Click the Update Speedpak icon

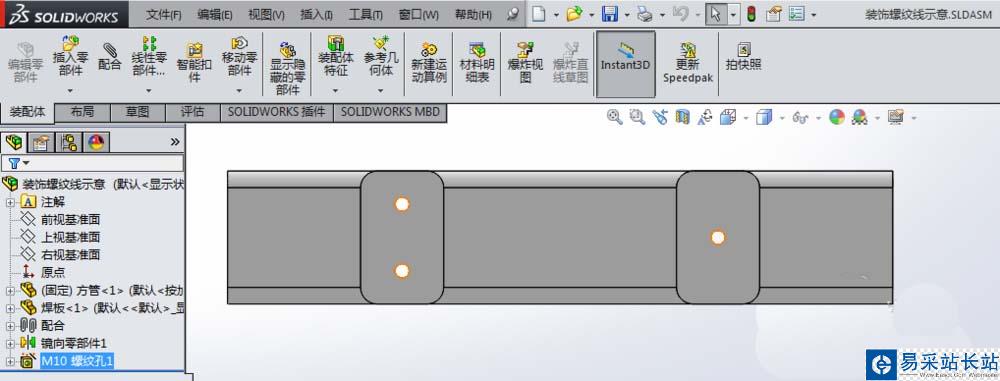(x=688, y=50)
